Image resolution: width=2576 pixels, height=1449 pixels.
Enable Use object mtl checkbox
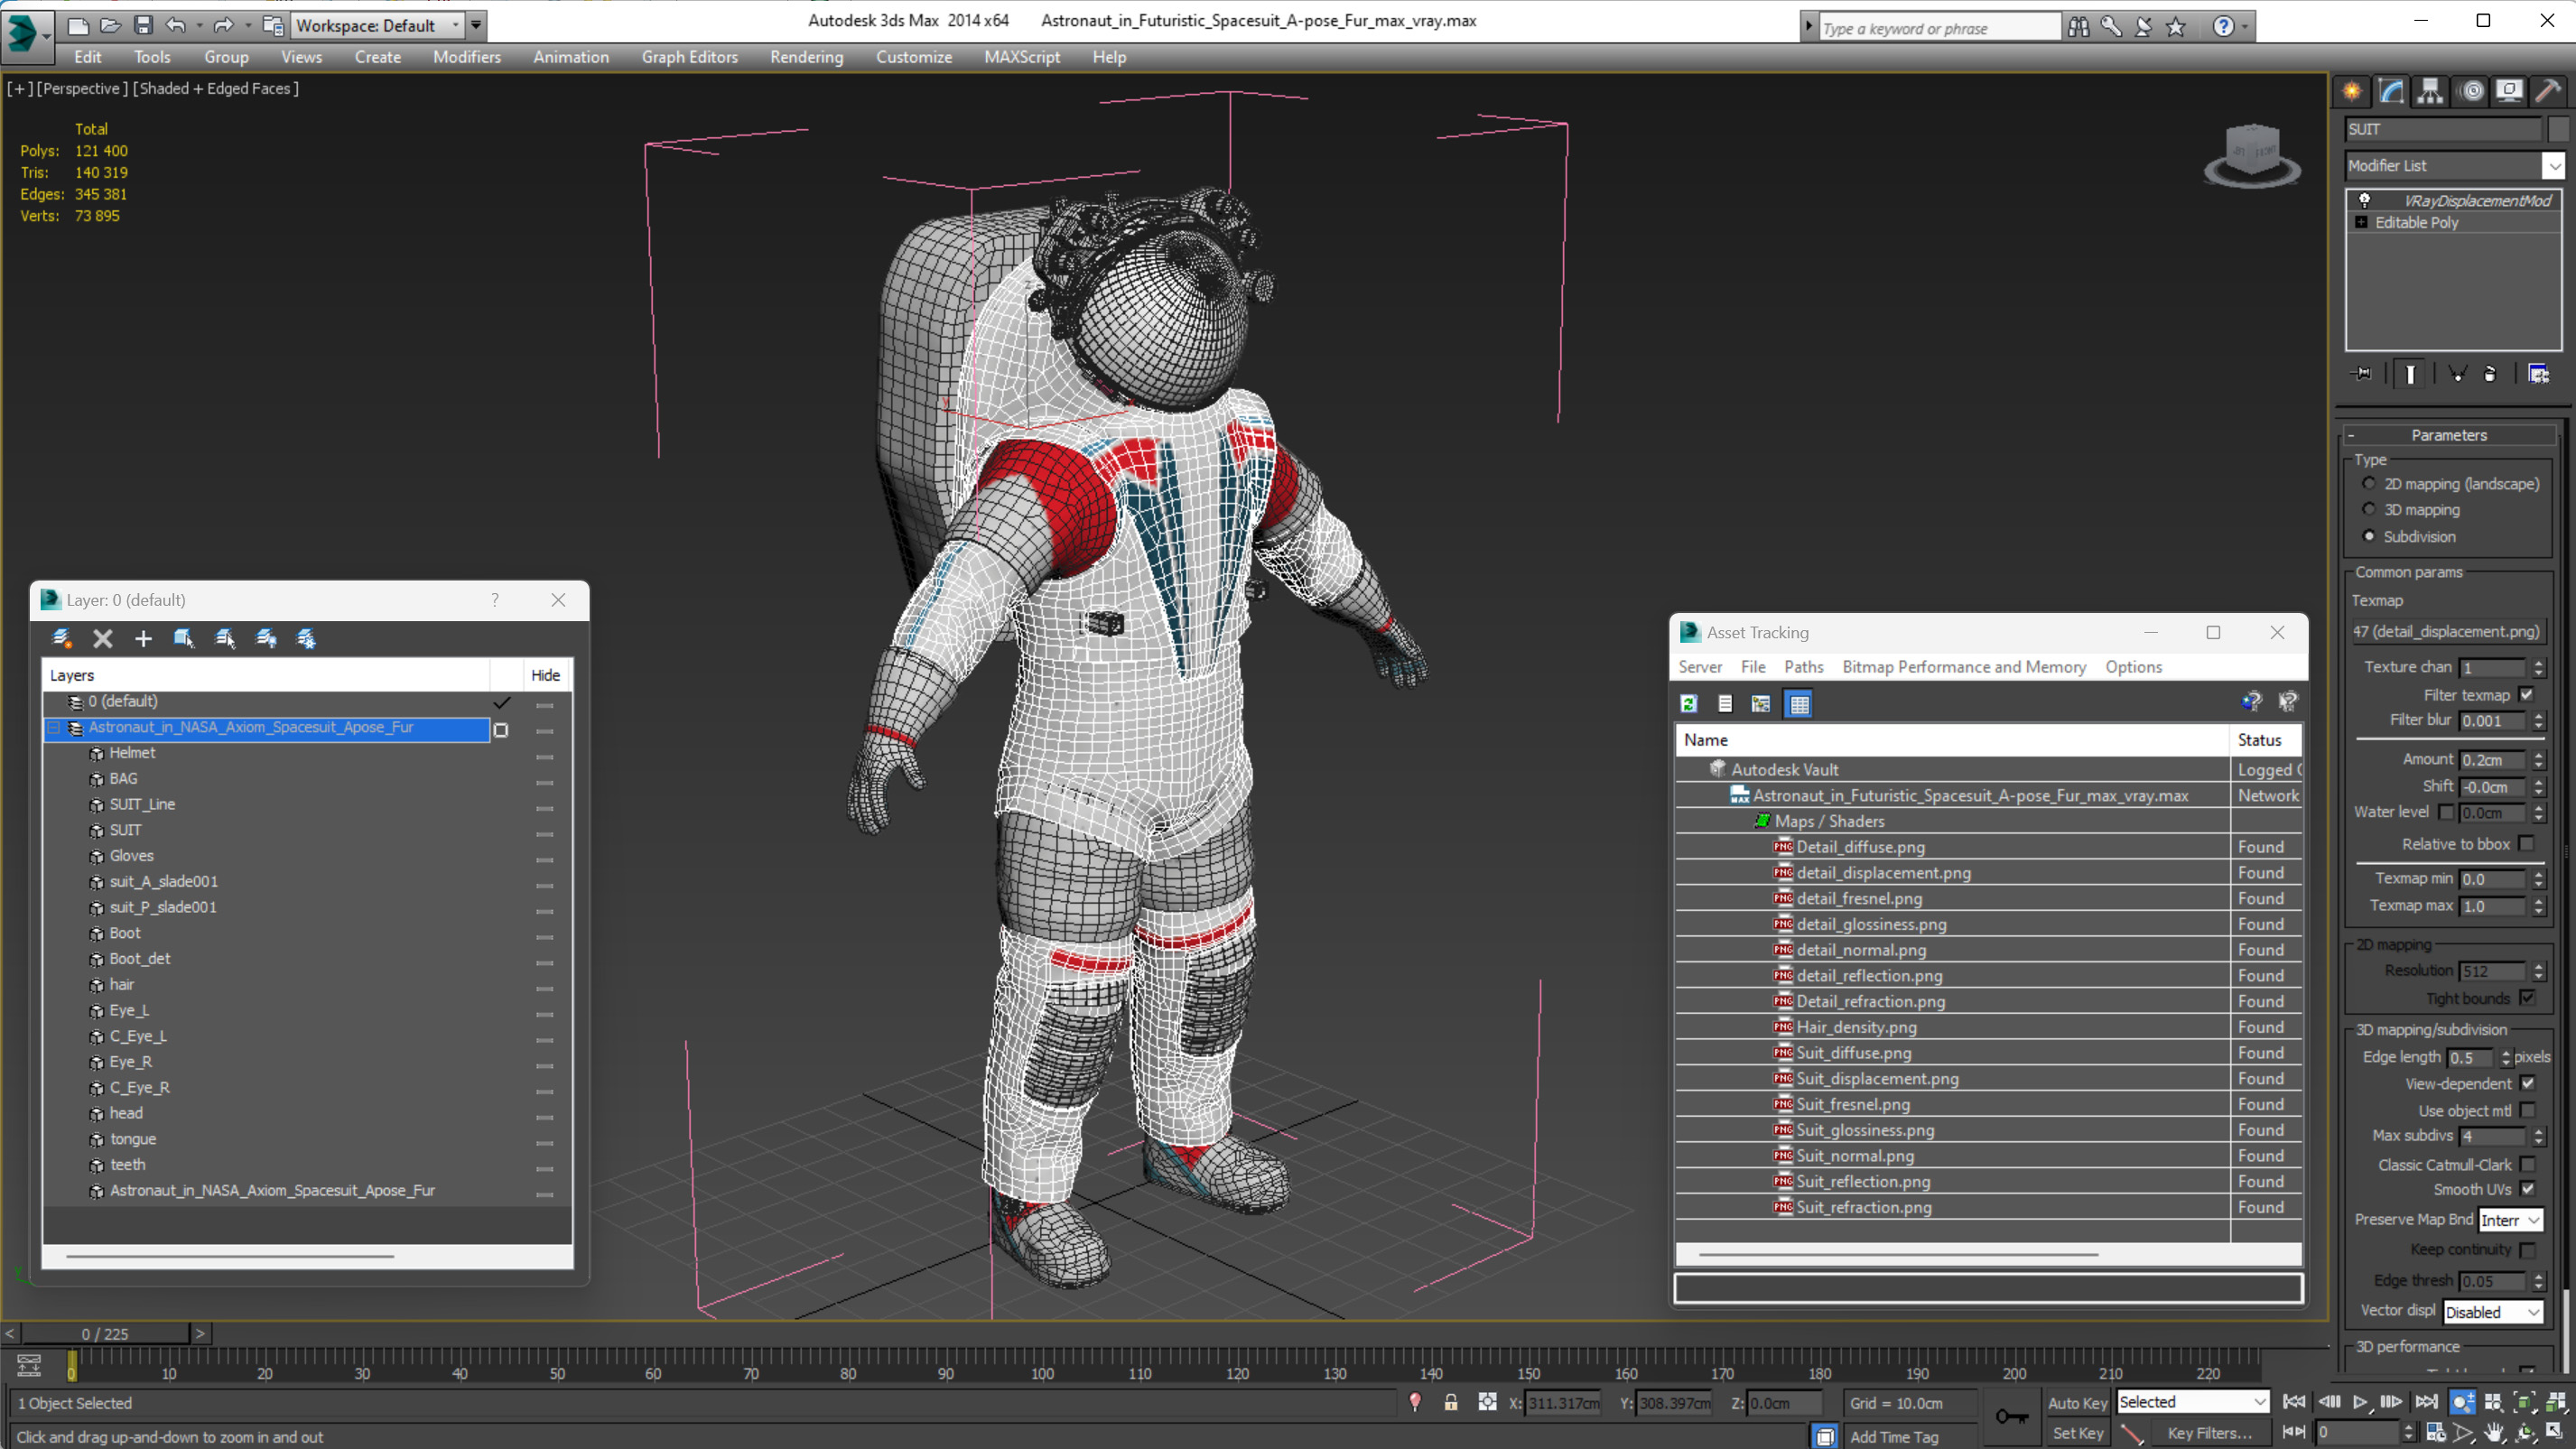[2528, 1110]
